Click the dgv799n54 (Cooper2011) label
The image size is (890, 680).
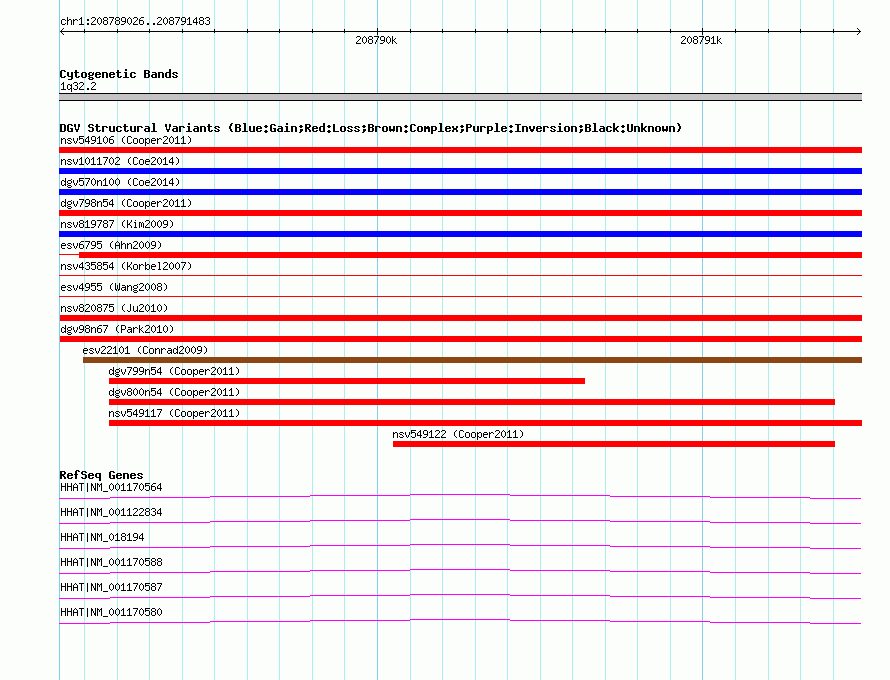pyautogui.click(x=174, y=371)
